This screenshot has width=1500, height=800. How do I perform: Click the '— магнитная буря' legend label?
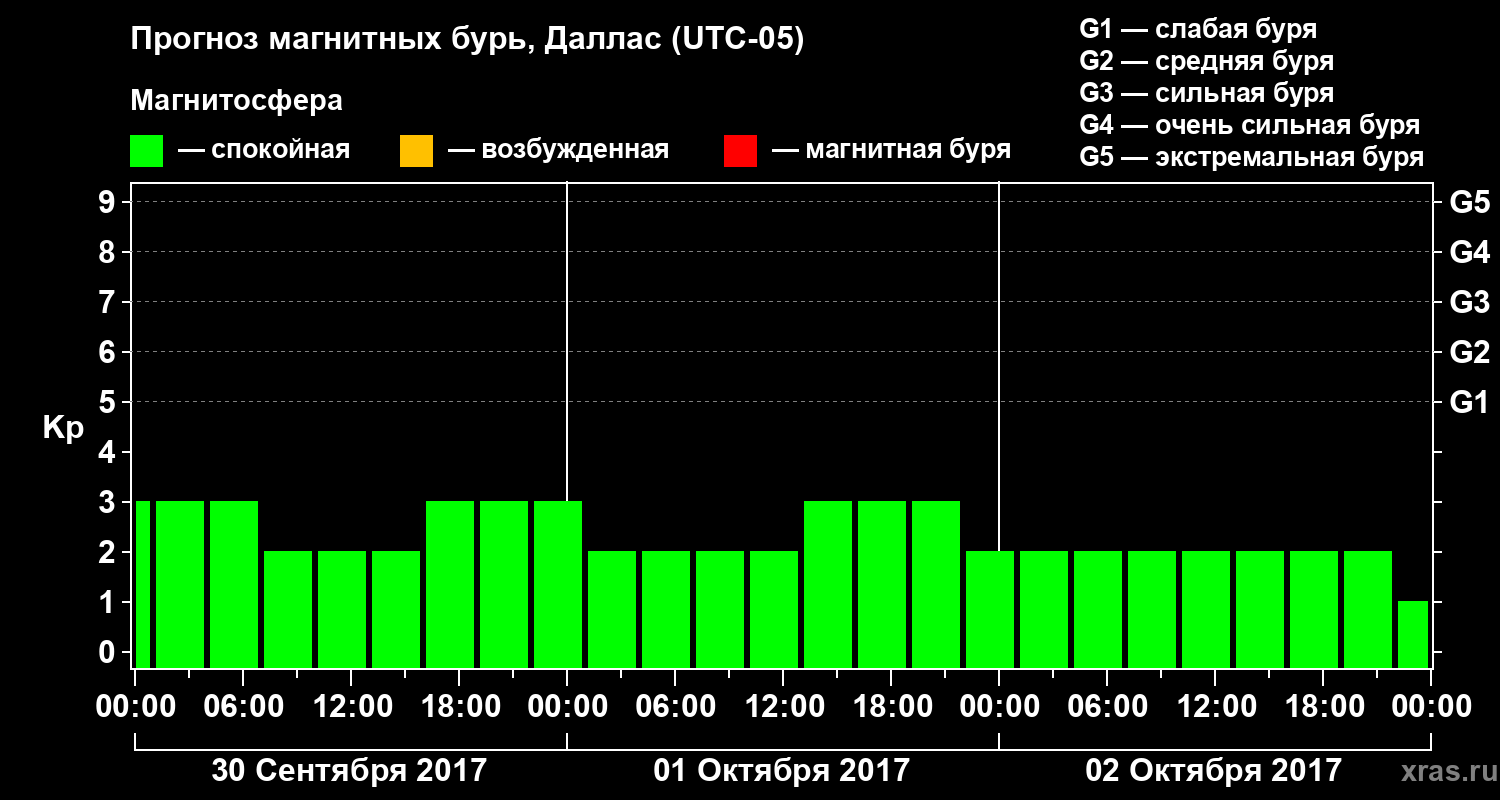pos(891,150)
